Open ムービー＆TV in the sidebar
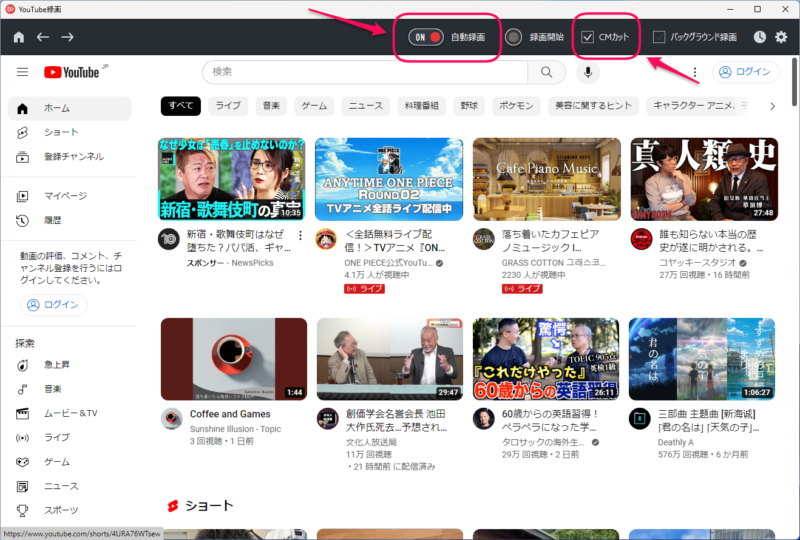The image size is (800, 540). click(70, 413)
